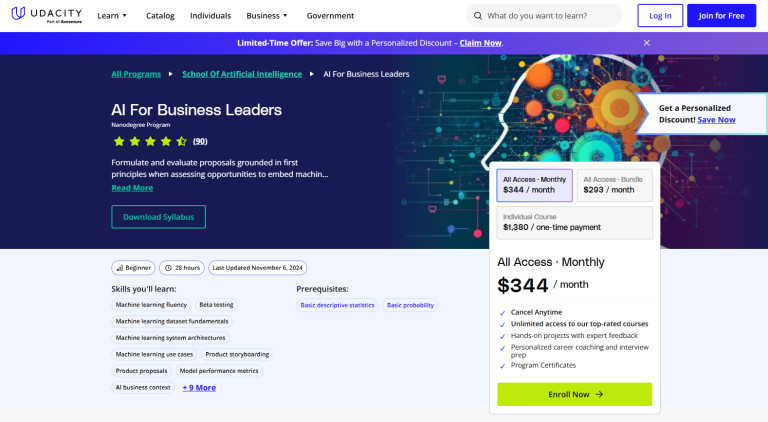Image resolution: width=768 pixels, height=422 pixels.
Task: Click the arrow in Enroll Now button
Action: (x=599, y=394)
